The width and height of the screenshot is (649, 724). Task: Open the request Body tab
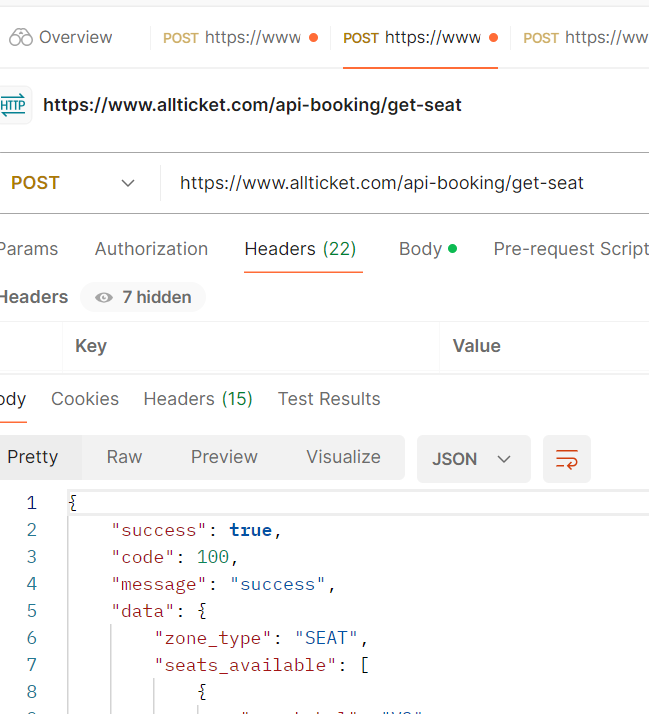(x=428, y=249)
